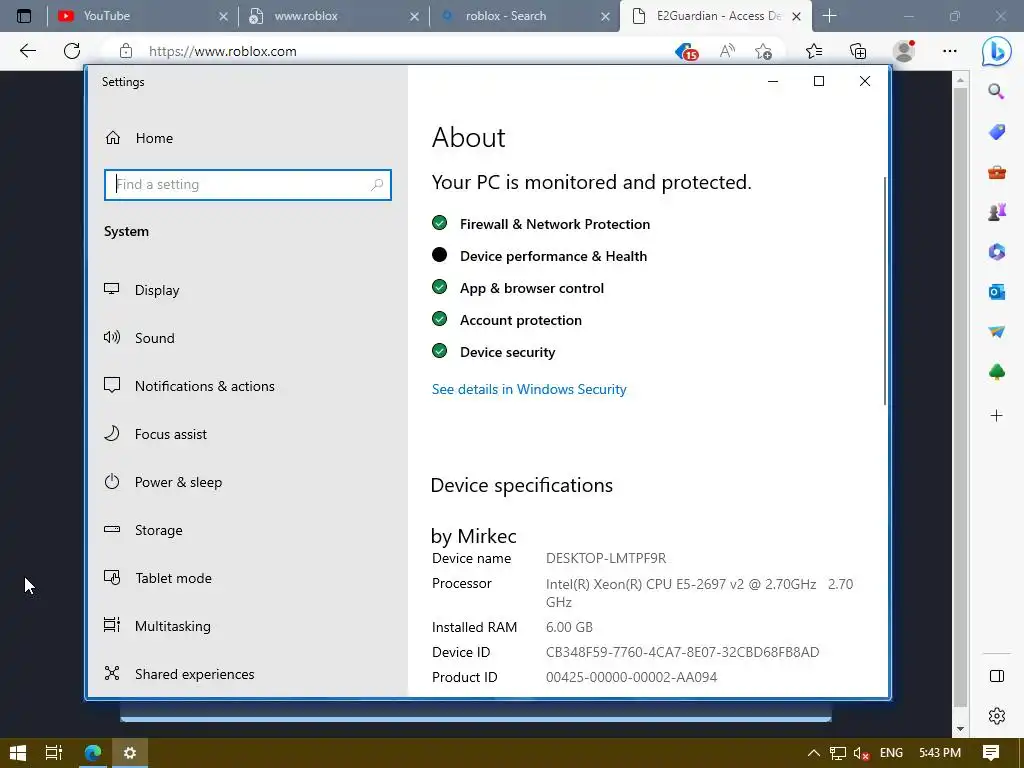
Task: Open Storage settings
Action: click(x=143, y=530)
